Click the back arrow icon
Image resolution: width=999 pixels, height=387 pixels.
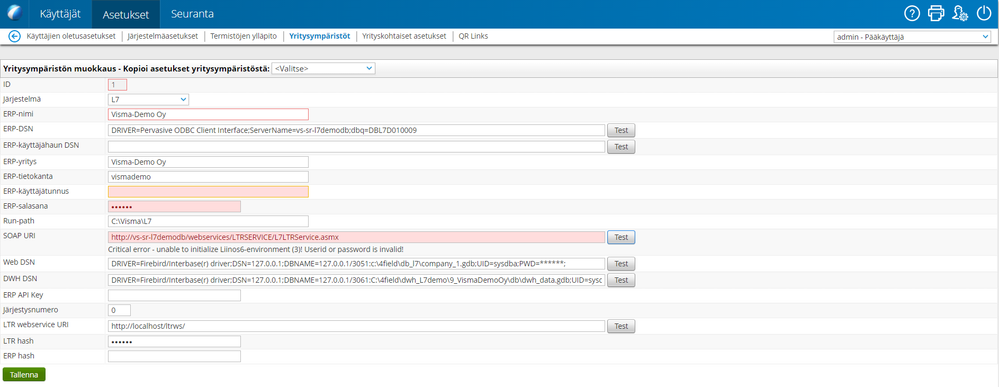click(14, 36)
